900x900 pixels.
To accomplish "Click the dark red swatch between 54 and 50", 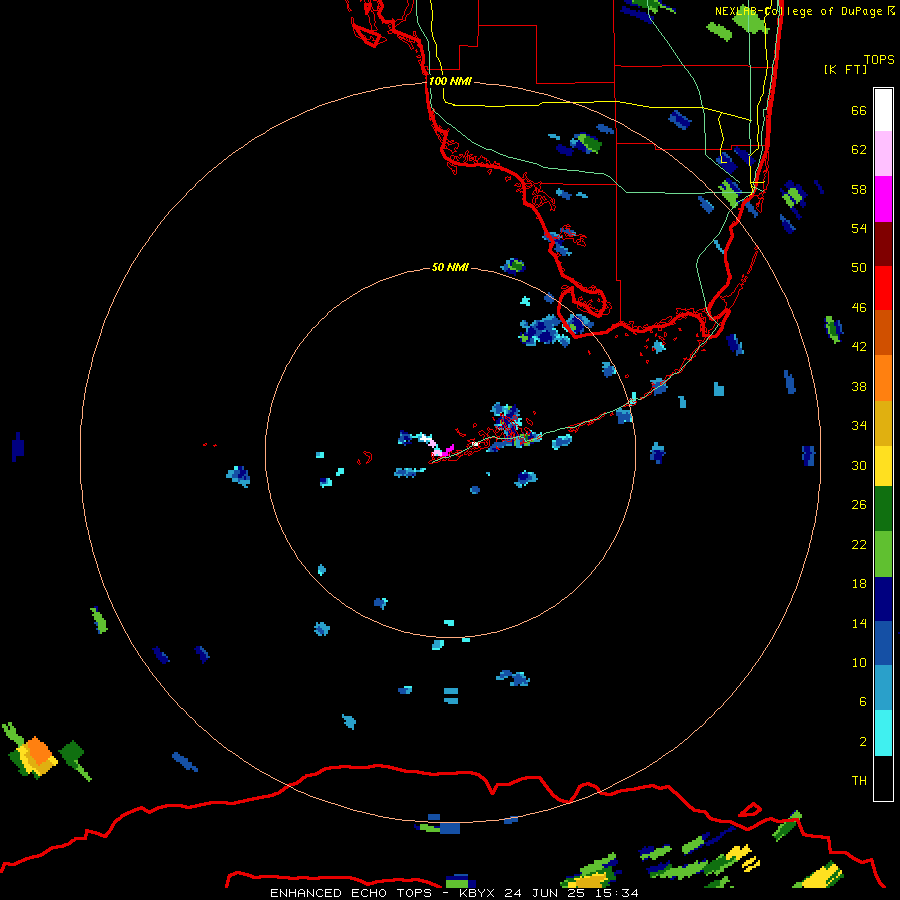I will tap(883, 243).
